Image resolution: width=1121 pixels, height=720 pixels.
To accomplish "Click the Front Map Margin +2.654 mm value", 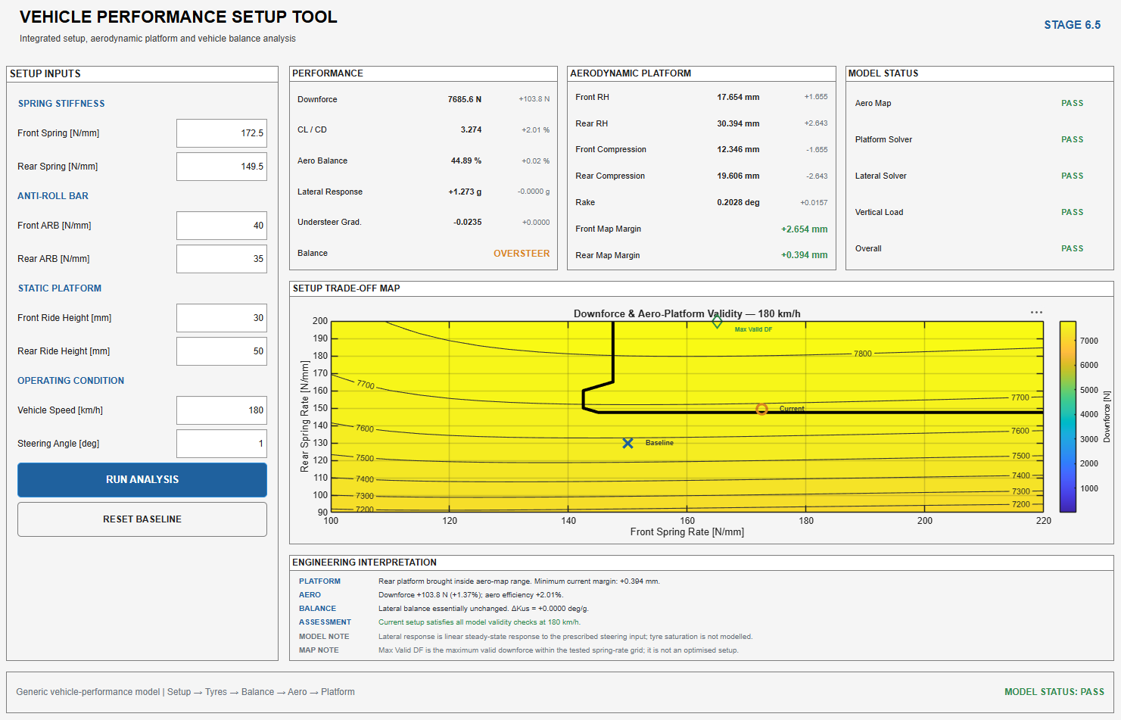I will tap(804, 230).
